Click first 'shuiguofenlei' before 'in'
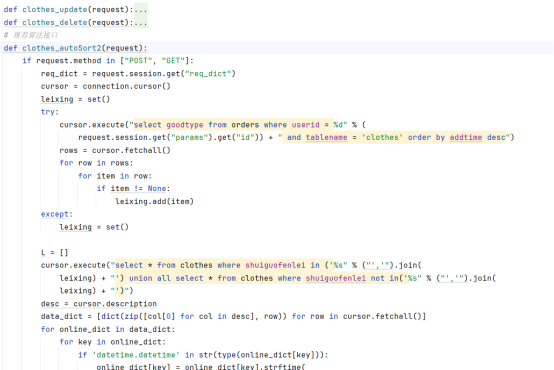 point(275,265)
